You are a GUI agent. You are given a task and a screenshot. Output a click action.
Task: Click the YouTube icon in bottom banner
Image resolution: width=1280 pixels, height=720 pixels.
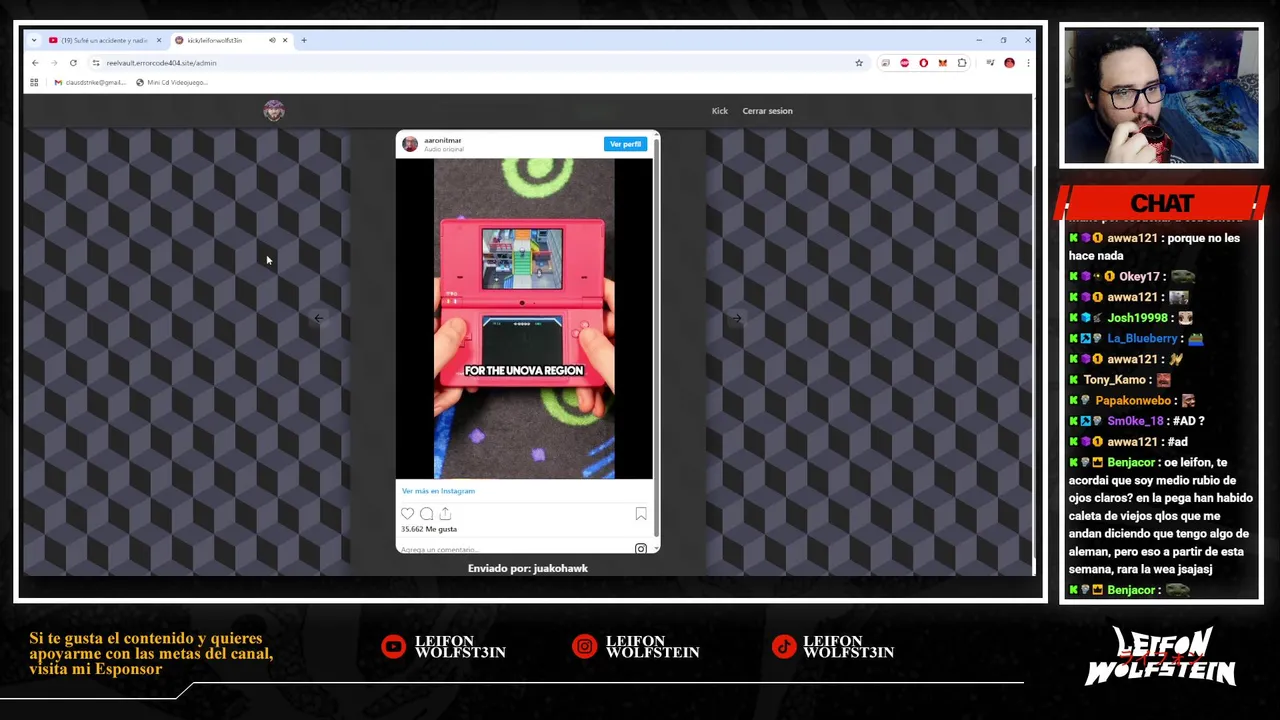(393, 647)
